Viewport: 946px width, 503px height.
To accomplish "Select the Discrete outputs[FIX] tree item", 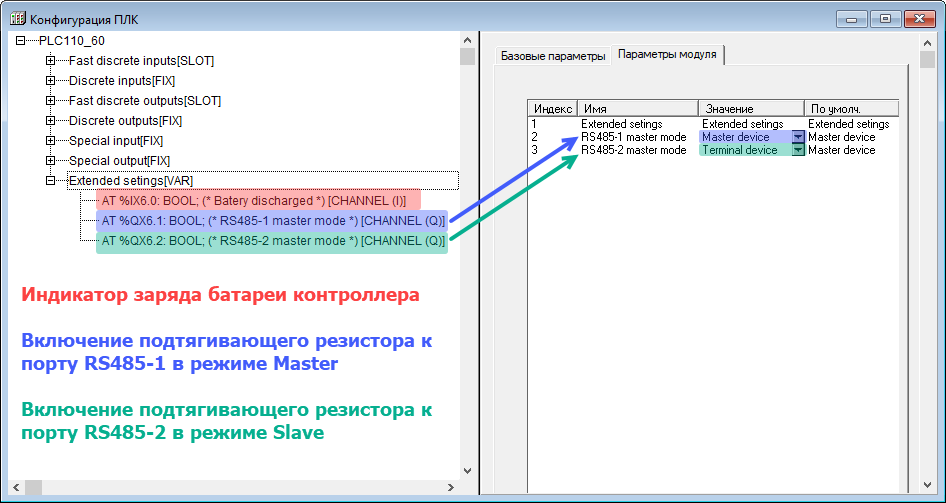I will (x=125, y=121).
